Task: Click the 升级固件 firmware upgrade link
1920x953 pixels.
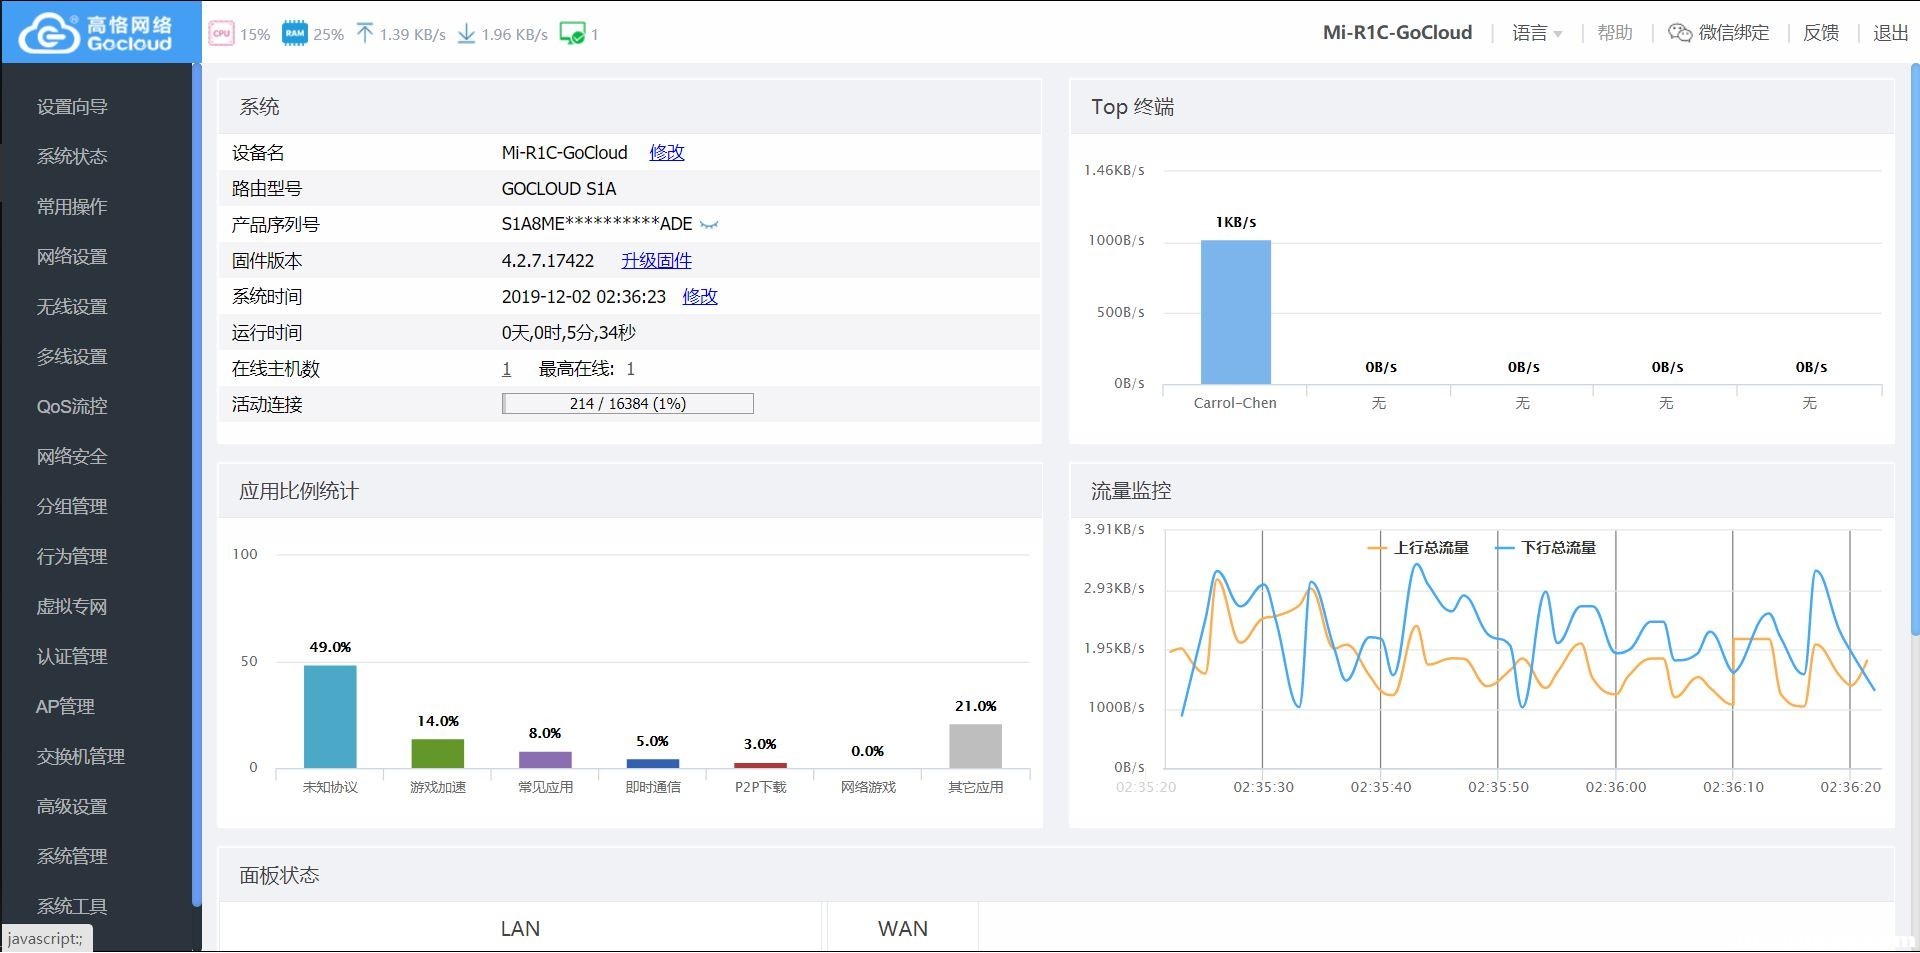Action: pyautogui.click(x=656, y=261)
